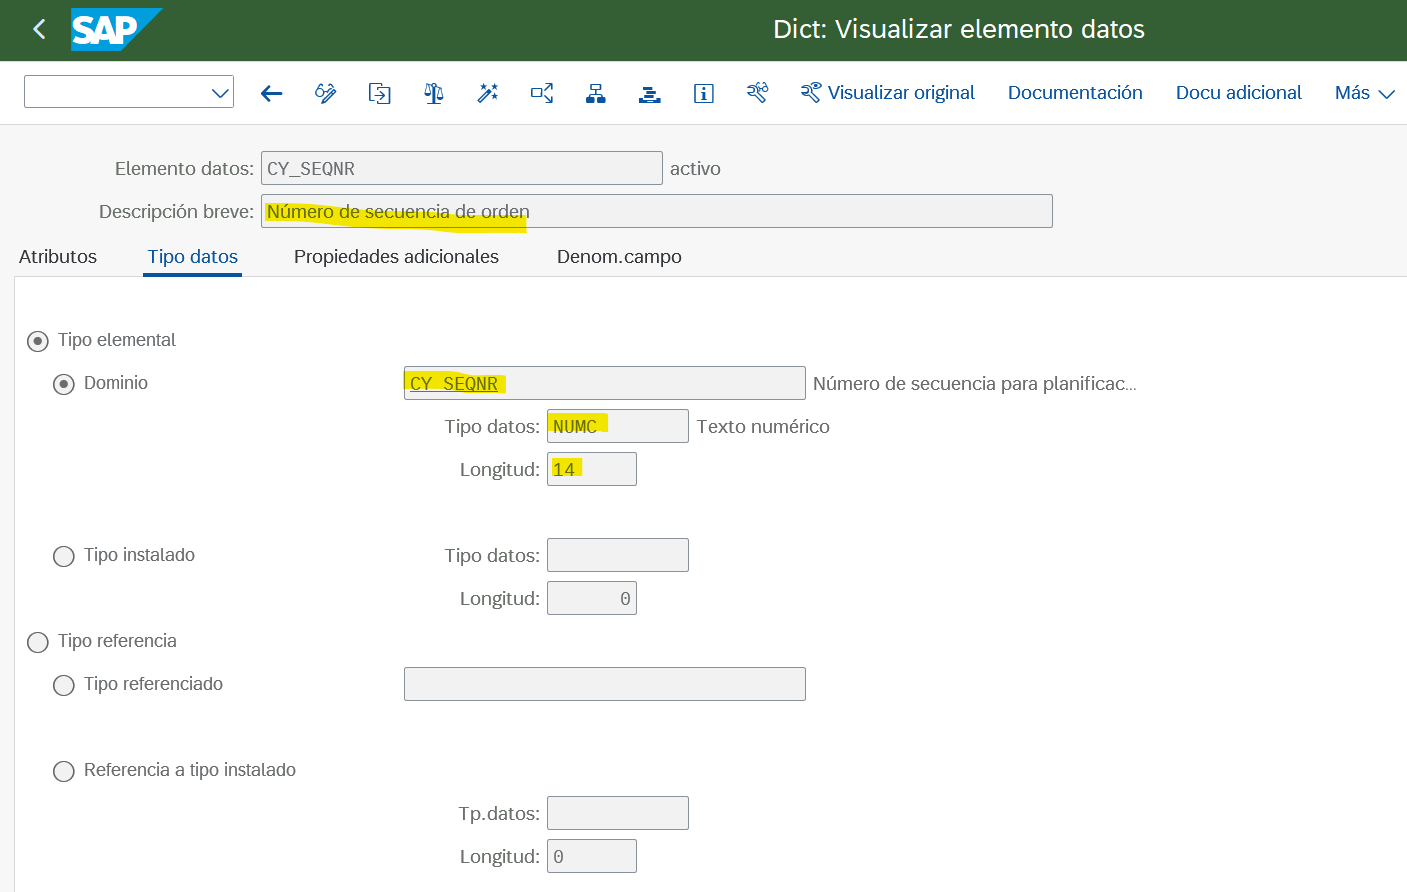Open the command field dropdown arrow

220,93
